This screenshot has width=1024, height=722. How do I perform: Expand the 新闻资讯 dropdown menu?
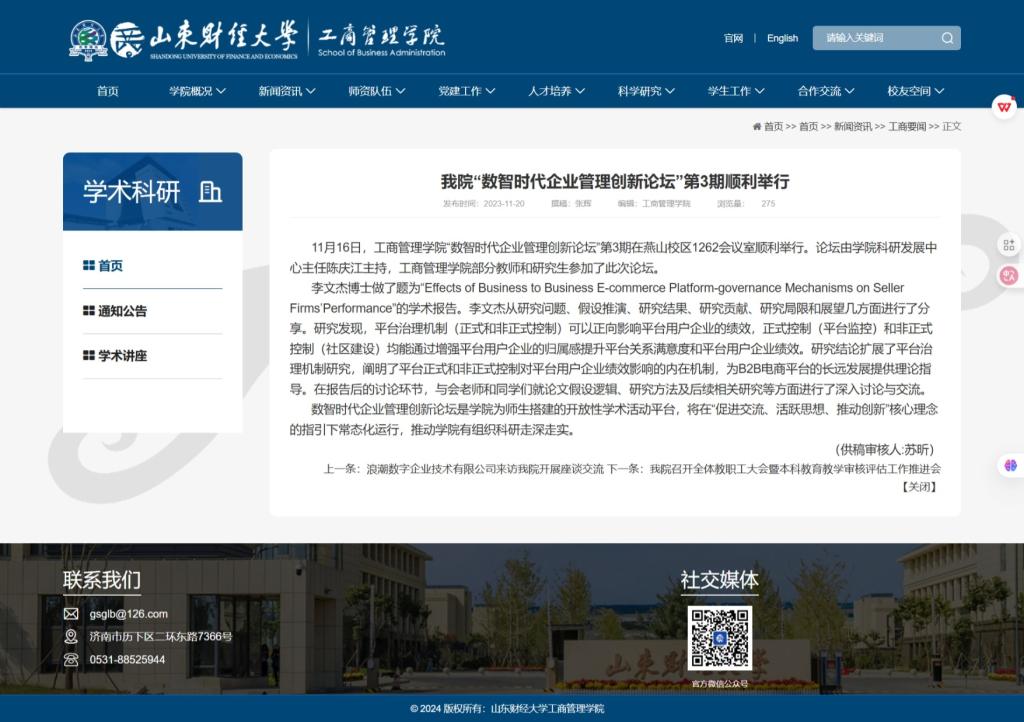tap(287, 91)
